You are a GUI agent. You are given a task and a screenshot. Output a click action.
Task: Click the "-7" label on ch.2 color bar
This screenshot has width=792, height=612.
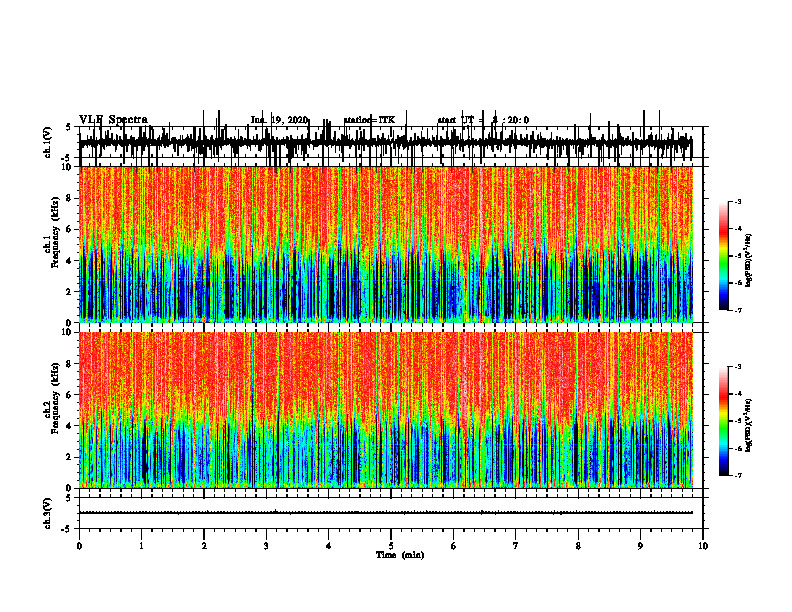coord(738,476)
